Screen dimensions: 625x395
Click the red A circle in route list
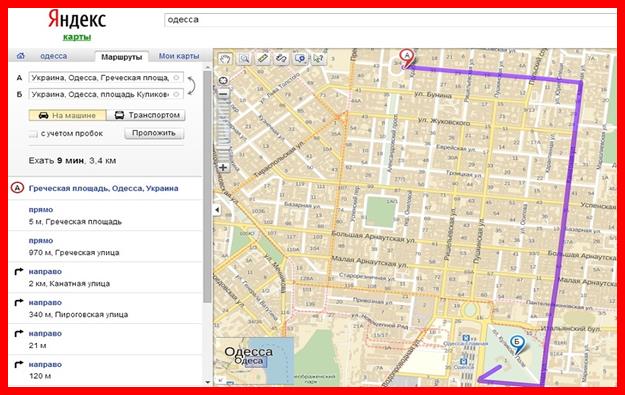17,188
